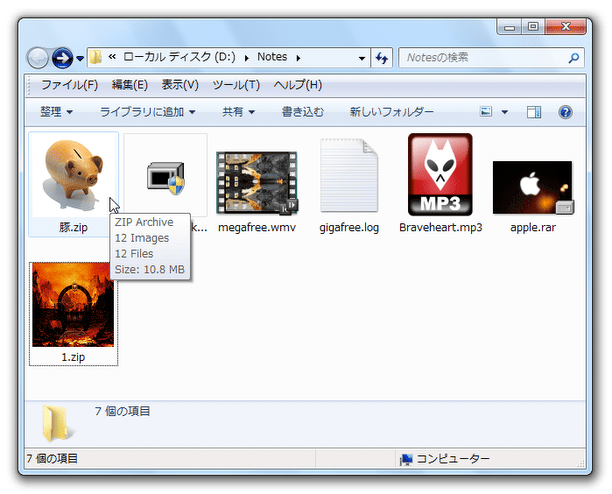Open the ヘルプ(H) menu
Viewport: 612px width, 494px height.
coord(297,85)
